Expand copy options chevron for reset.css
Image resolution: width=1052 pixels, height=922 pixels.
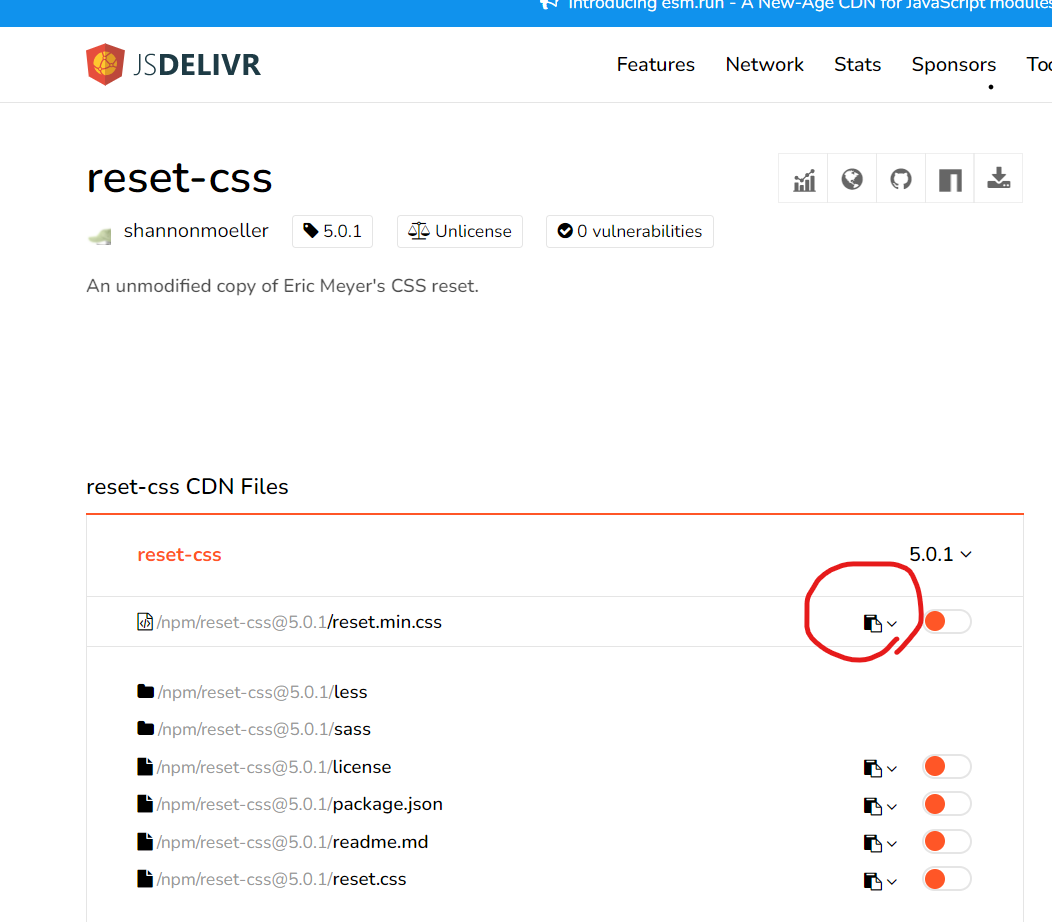pos(892,882)
